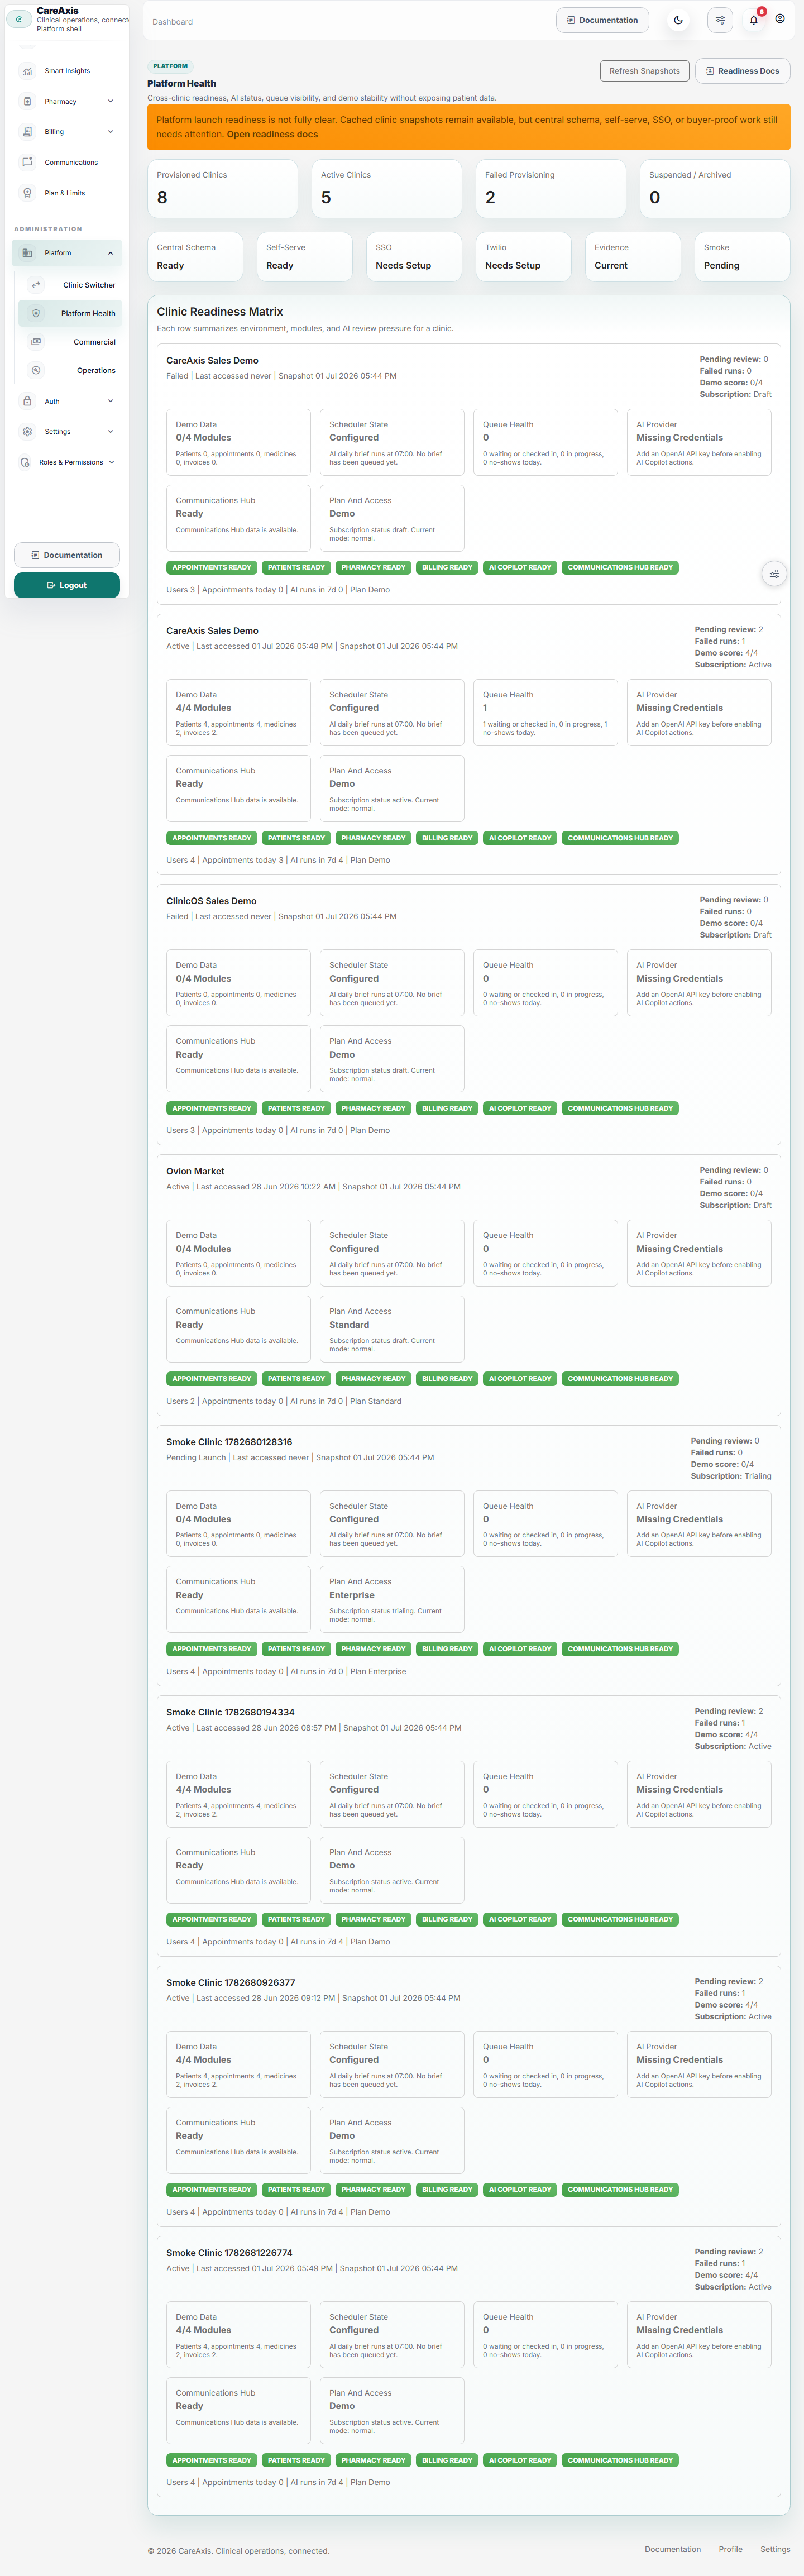The image size is (804, 2576).
Task: Toggle dark mode moon icon
Action: tap(678, 20)
